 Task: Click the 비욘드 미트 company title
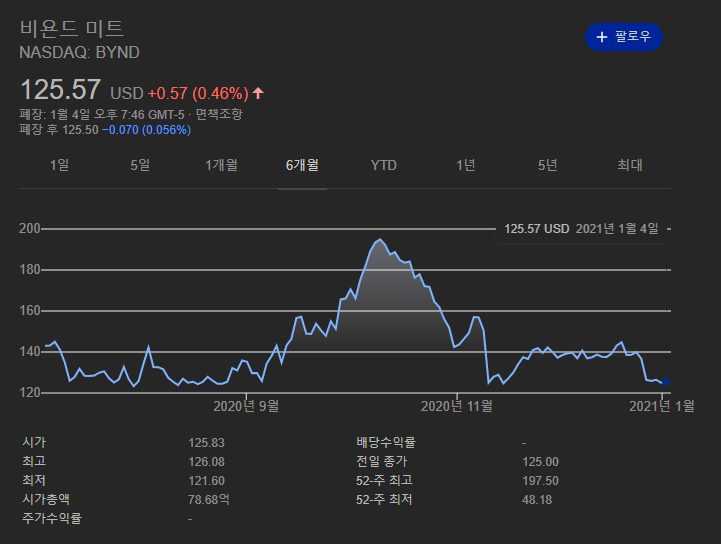pos(72,28)
